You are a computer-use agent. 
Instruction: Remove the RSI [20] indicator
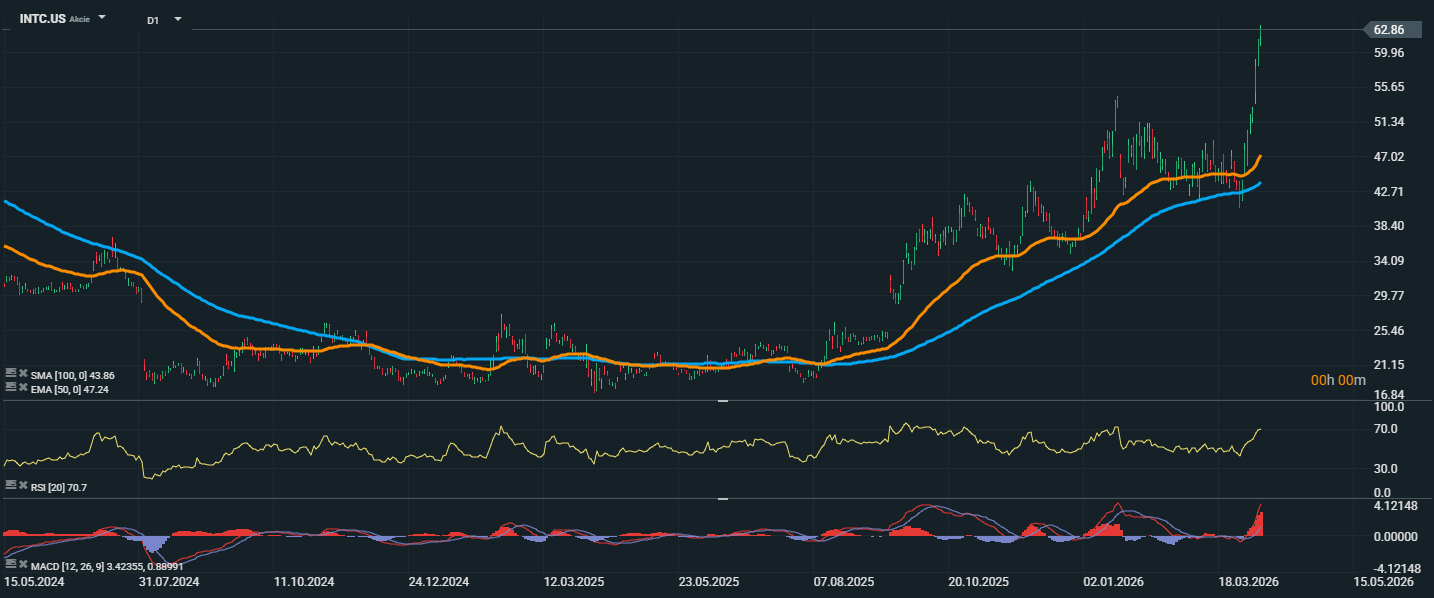coord(23,484)
